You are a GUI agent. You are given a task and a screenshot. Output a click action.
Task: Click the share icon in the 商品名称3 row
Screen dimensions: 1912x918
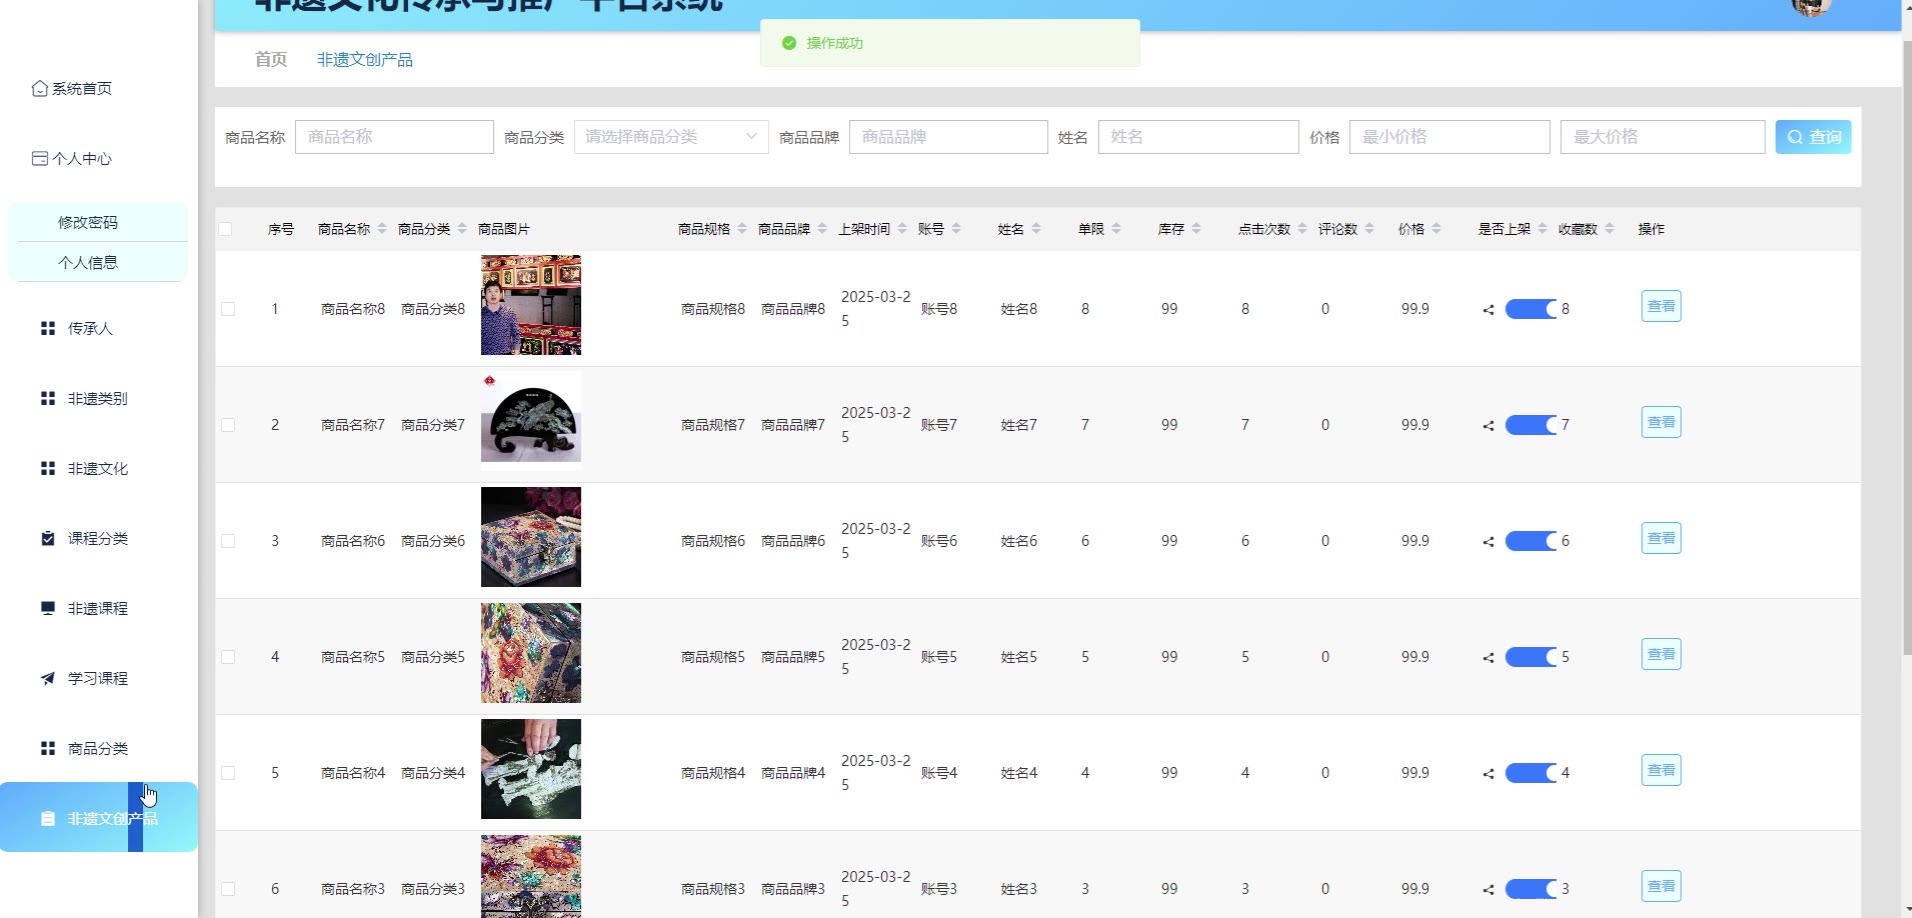tap(1488, 890)
